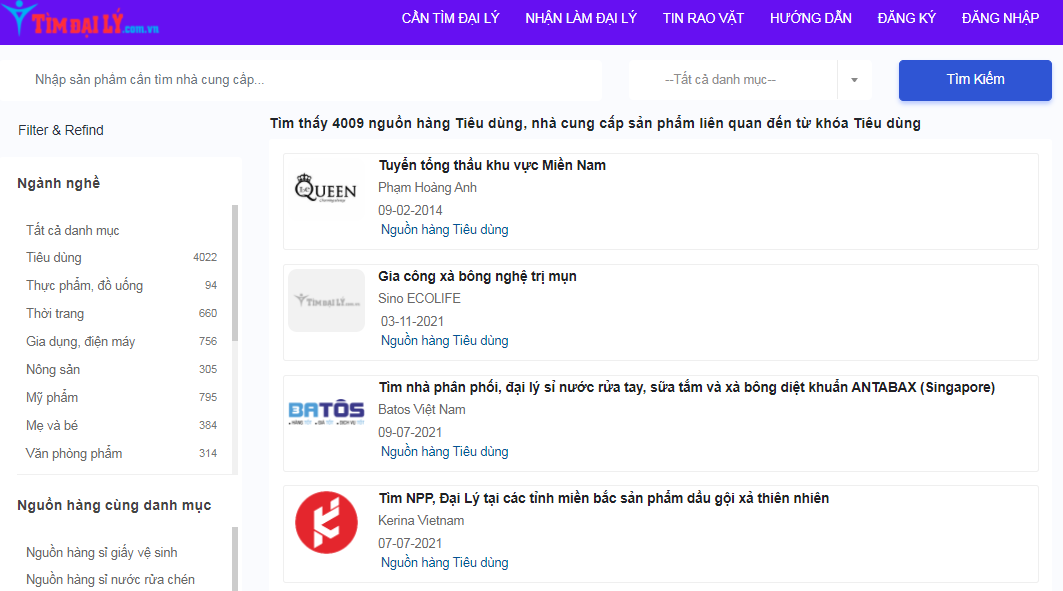Filter by 'Thực phẩm, đồ uống' category
Image resolution: width=1063 pixels, height=591 pixels.
[85, 286]
